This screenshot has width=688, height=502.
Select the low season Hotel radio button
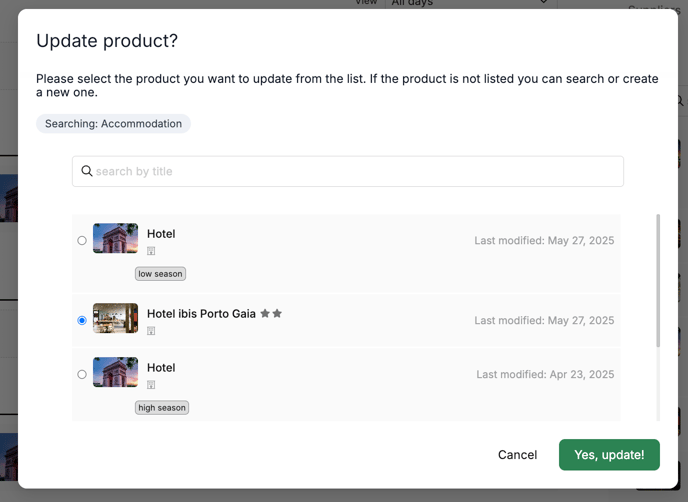82,240
